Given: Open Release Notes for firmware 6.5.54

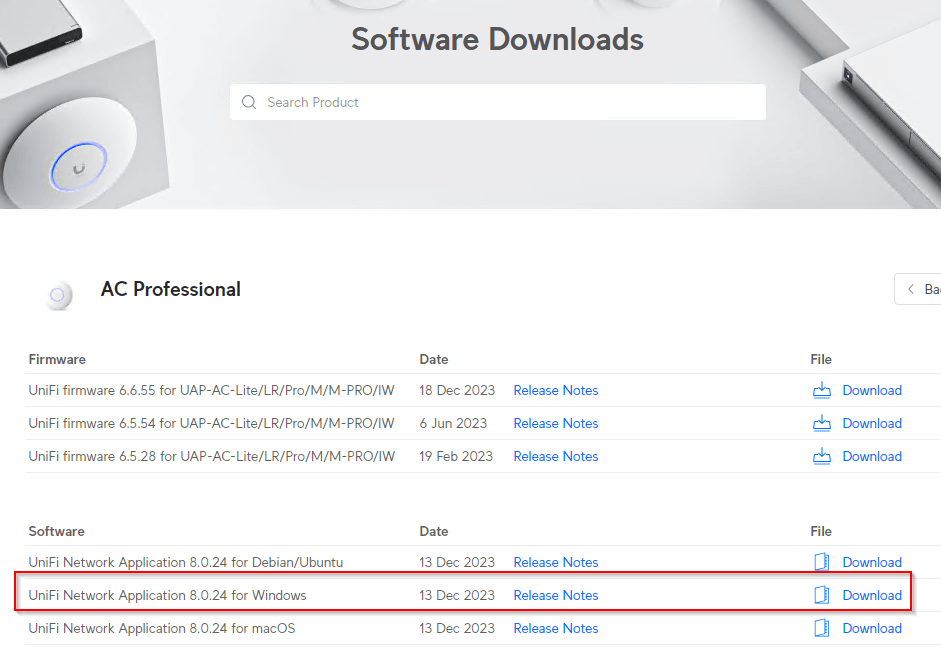Looking at the screenshot, I should click(555, 423).
